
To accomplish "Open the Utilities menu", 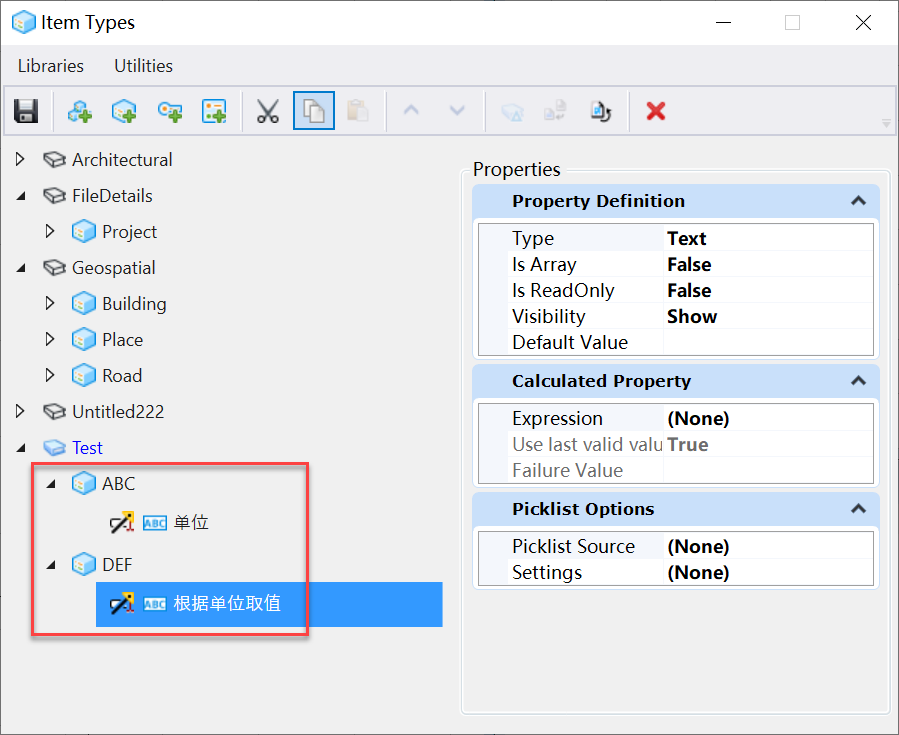I will tap(143, 66).
